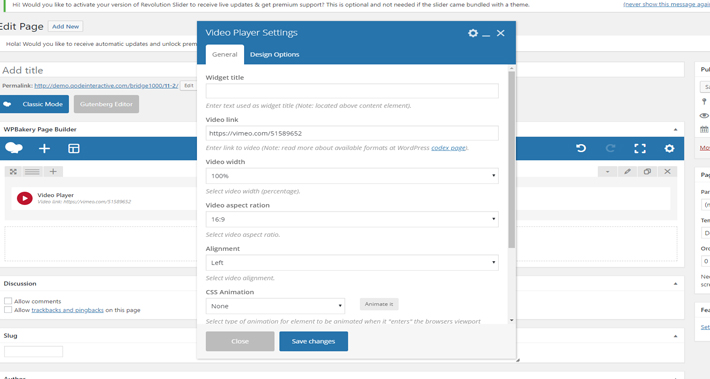This screenshot has height=379, width=710.
Task: Collapse the WPBakery Page Builder panel
Action: (x=675, y=130)
